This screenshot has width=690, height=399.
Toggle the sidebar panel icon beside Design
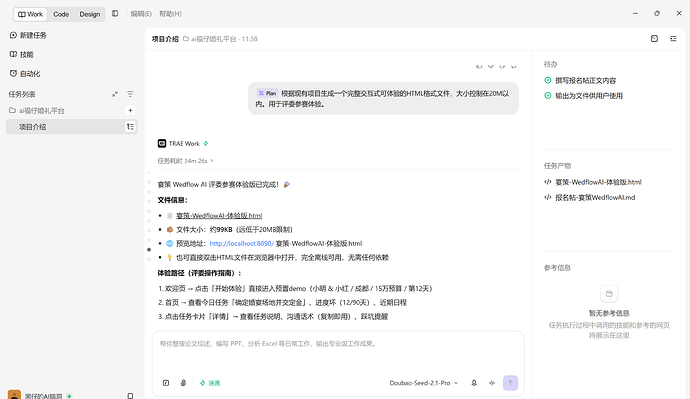[115, 14]
